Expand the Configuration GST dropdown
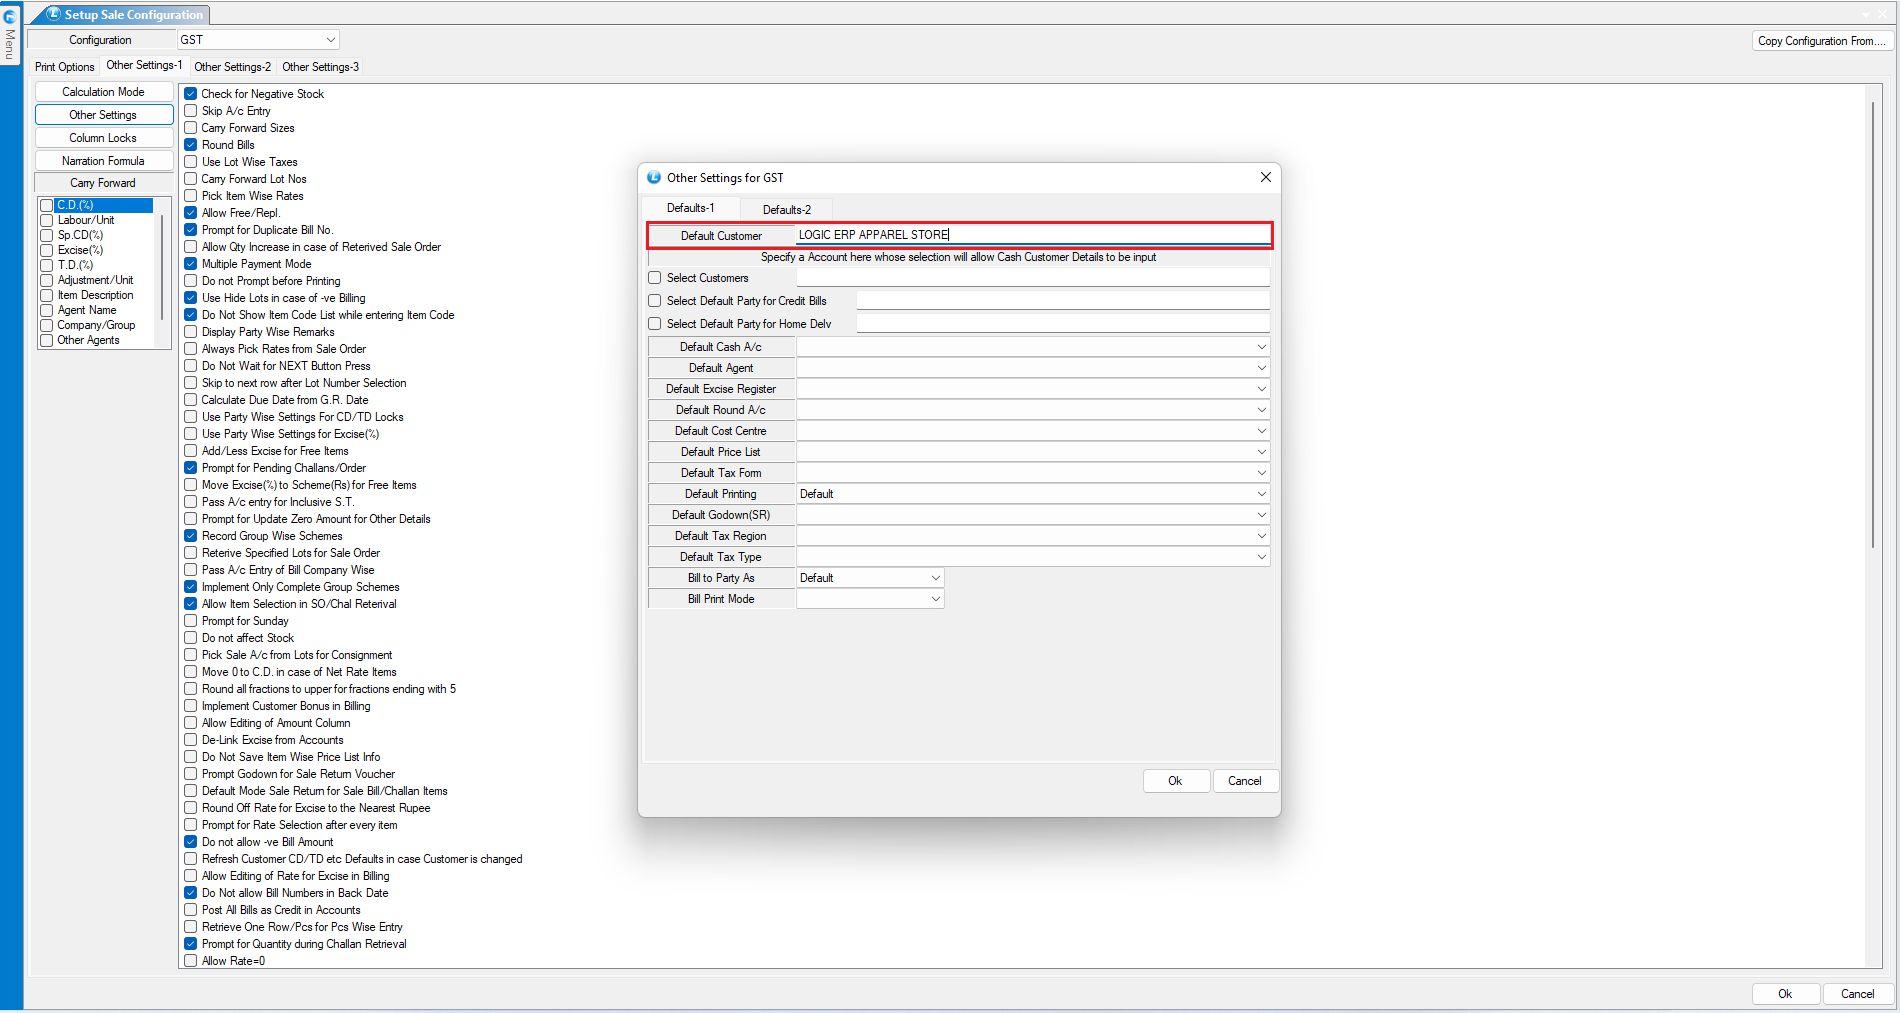Viewport: 1900px width, 1013px height. tap(330, 40)
